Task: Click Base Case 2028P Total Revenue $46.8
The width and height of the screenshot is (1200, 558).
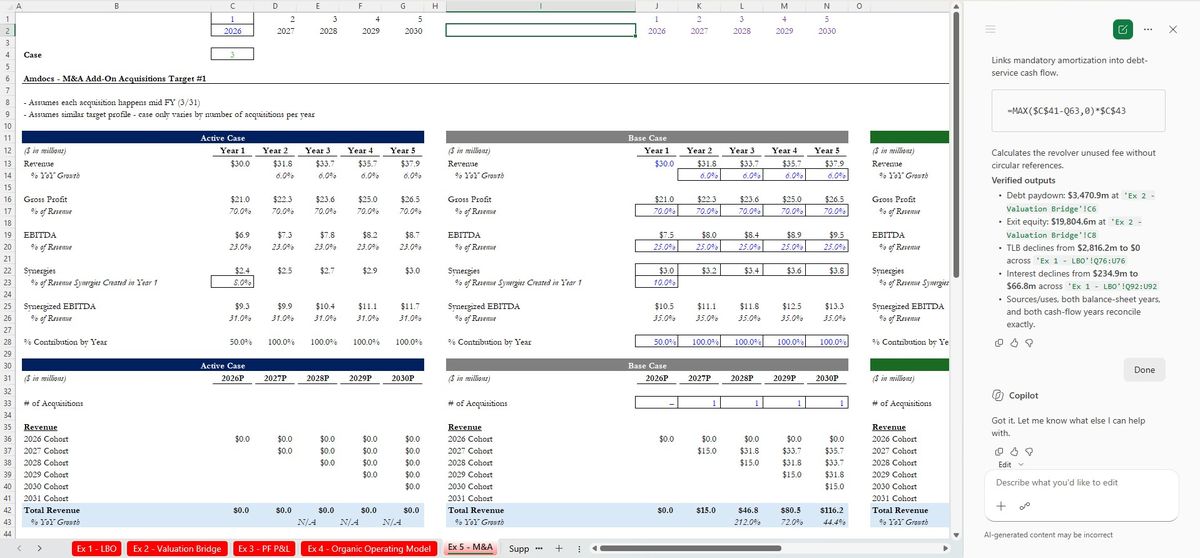Action: pos(742,510)
